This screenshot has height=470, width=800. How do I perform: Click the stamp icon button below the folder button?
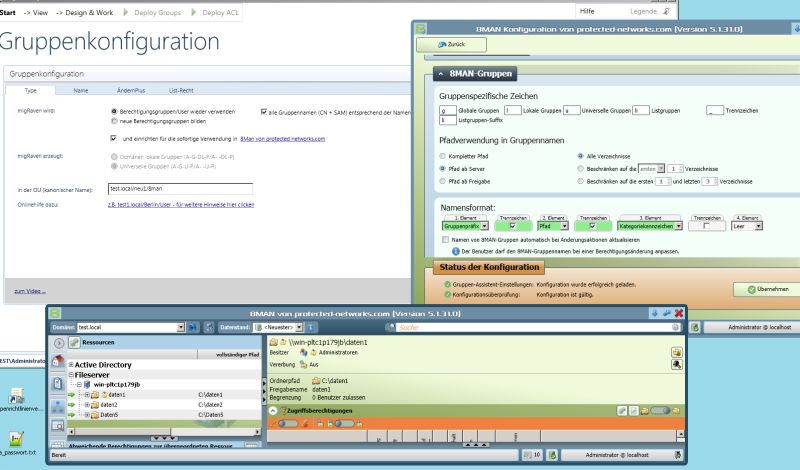click(677, 364)
